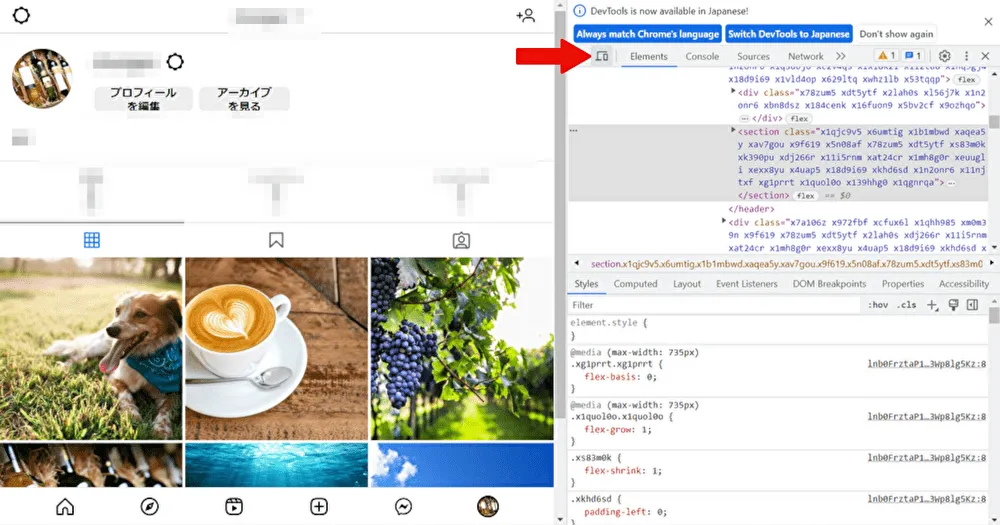1000x525 pixels.
Task: Click the padding-left: 0 declaration
Action: pyautogui.click(x=625, y=512)
